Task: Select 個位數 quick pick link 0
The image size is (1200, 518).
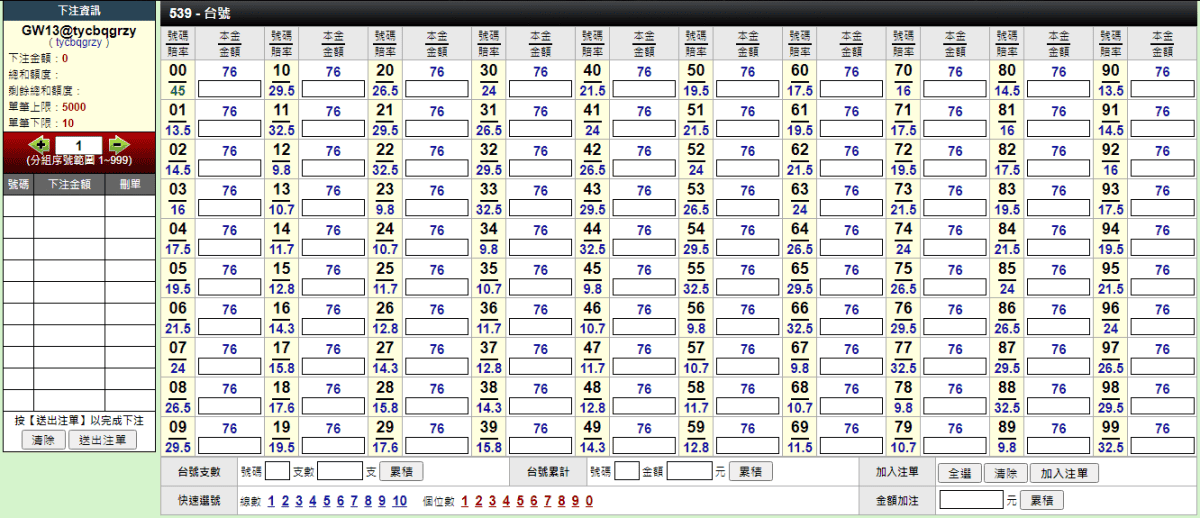Action: [x=590, y=501]
